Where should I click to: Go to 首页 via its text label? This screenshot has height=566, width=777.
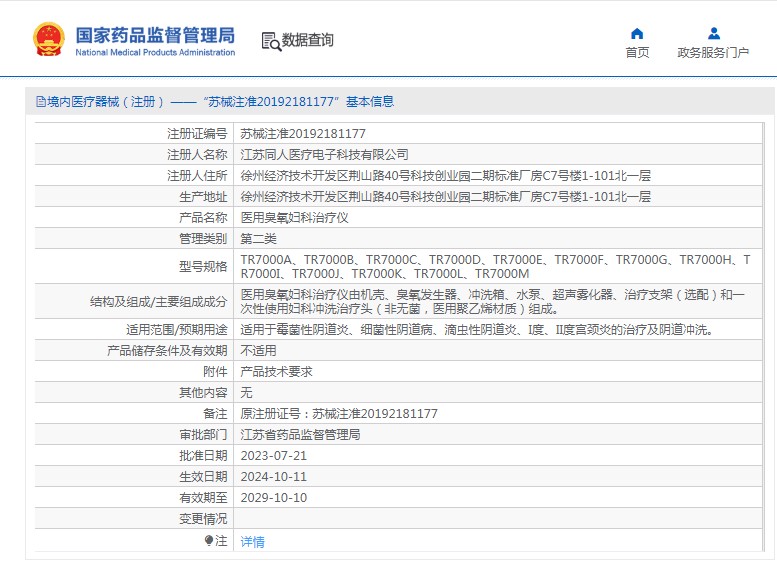[637, 53]
